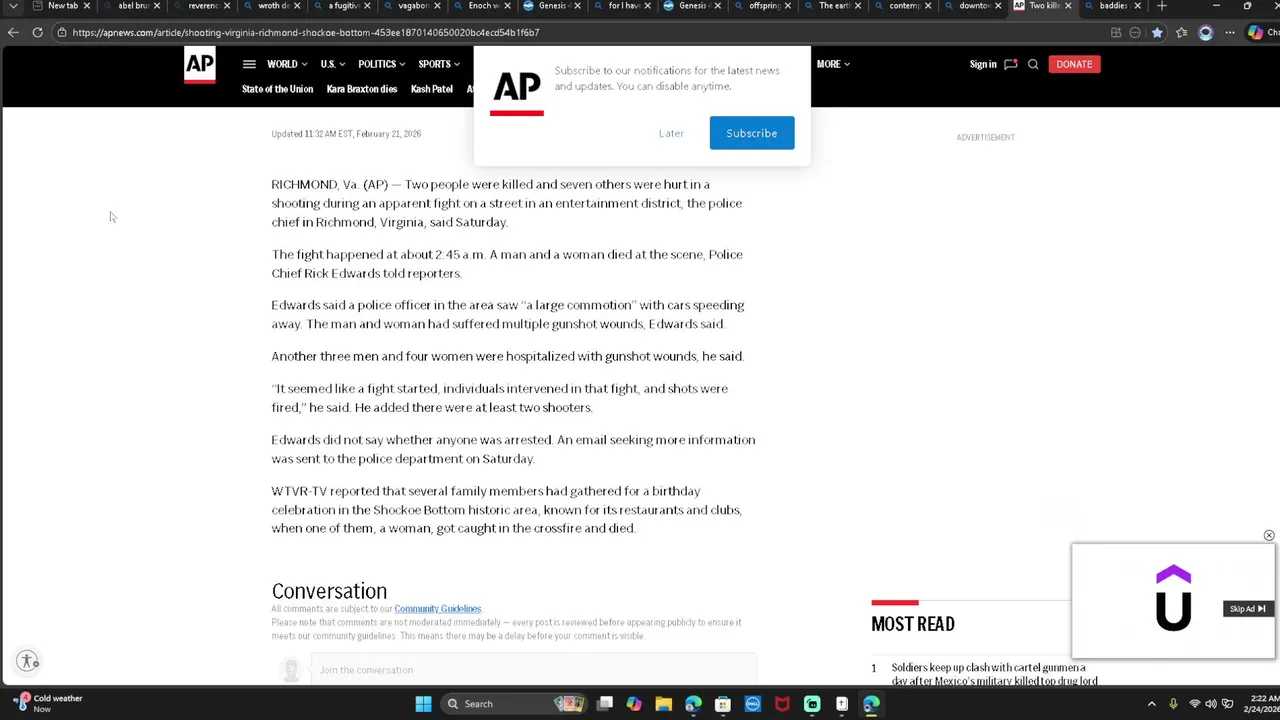Click the browser back arrow

(13, 32)
